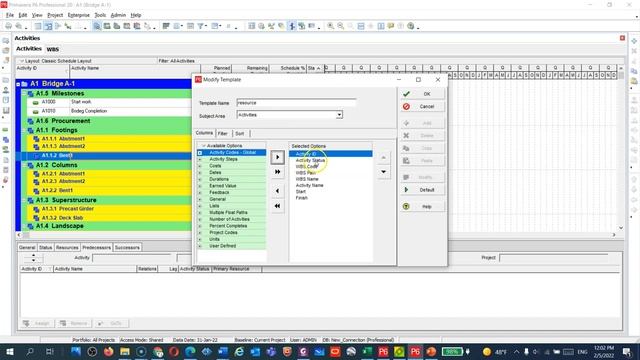Screen dimensions: 640x360
Task: Select WBS Name in Selected Options
Action: (x=307, y=179)
